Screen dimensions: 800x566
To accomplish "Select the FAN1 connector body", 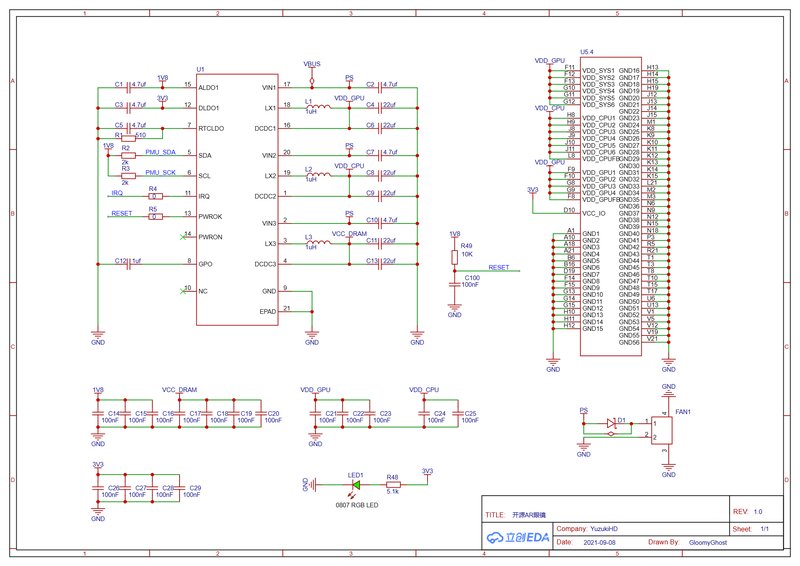I will click(662, 430).
